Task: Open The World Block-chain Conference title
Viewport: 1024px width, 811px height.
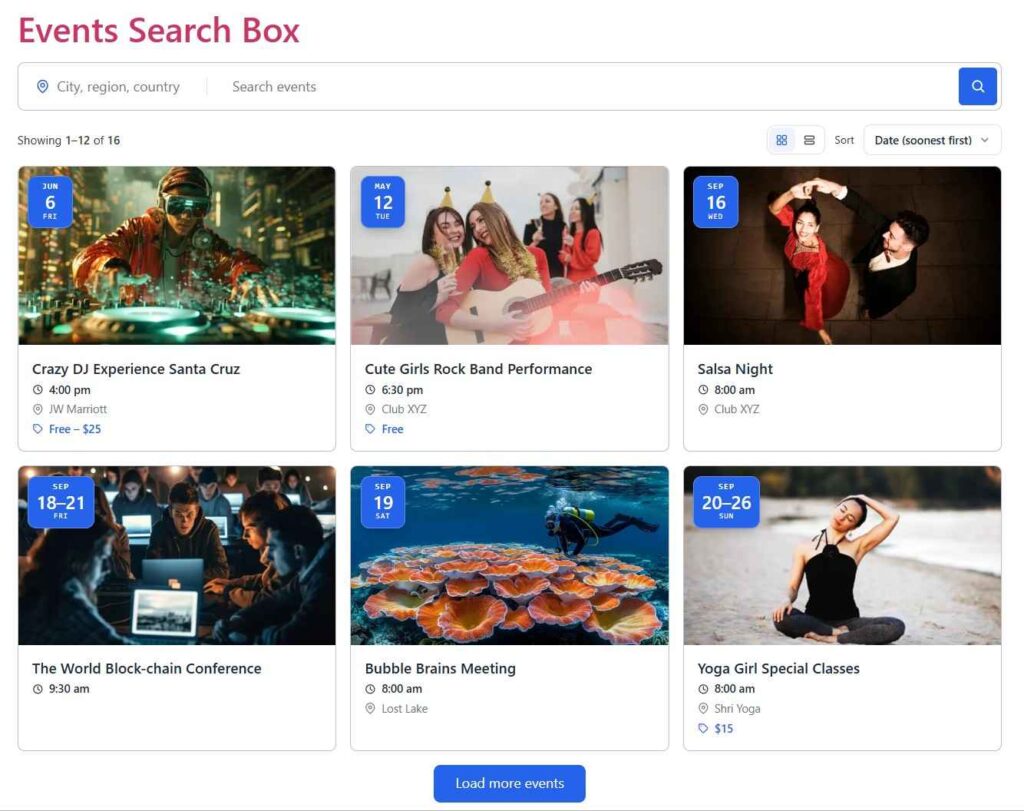Action: (146, 668)
